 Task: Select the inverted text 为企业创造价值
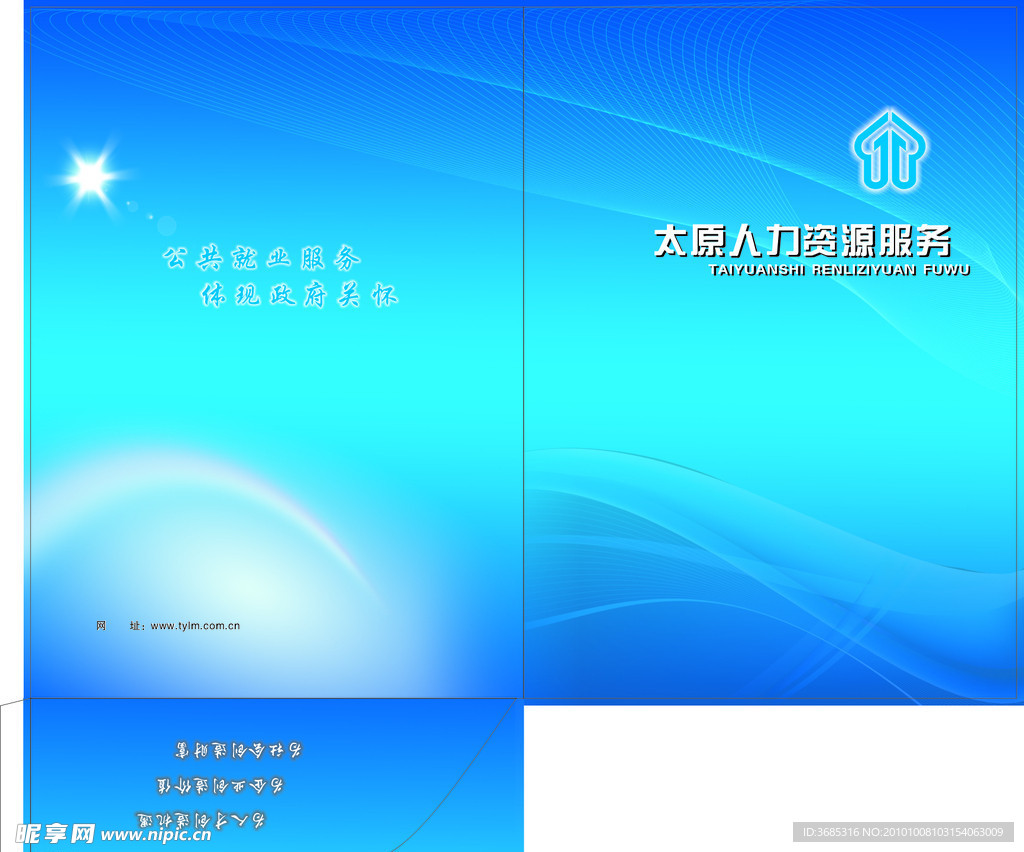pos(220,785)
